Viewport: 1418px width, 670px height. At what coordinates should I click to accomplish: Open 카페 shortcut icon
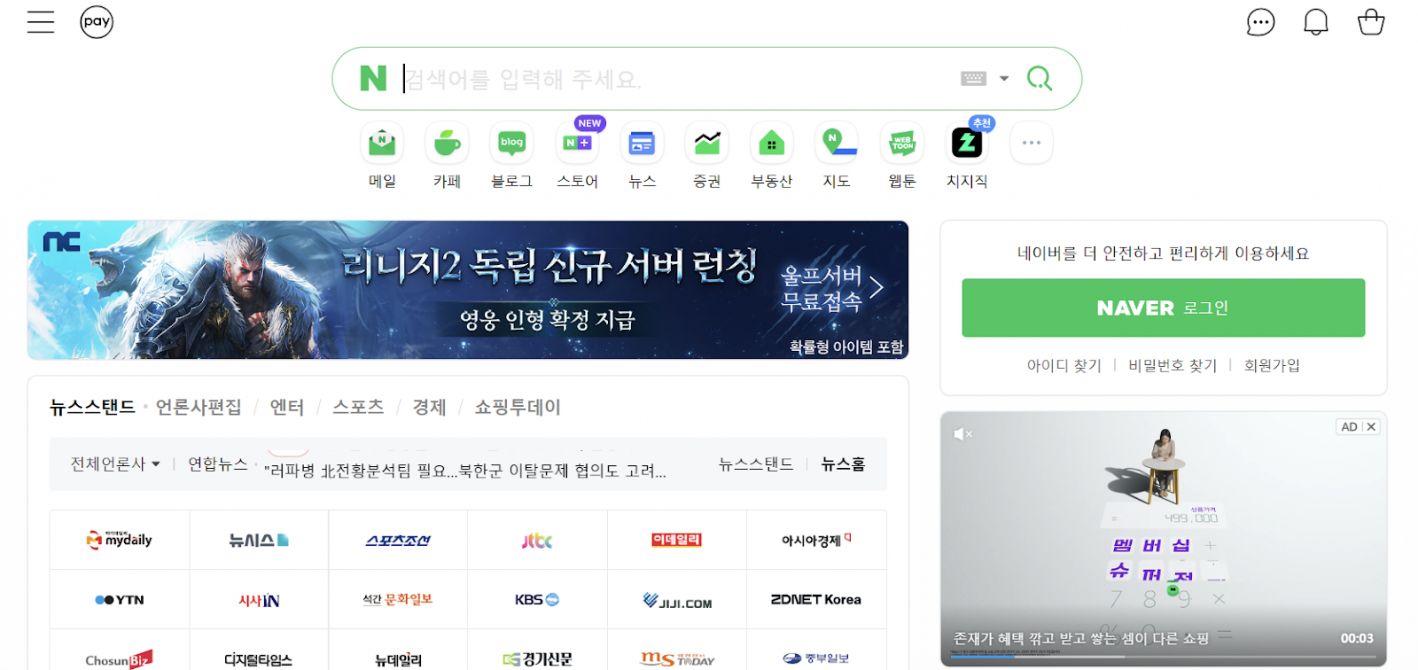point(447,143)
